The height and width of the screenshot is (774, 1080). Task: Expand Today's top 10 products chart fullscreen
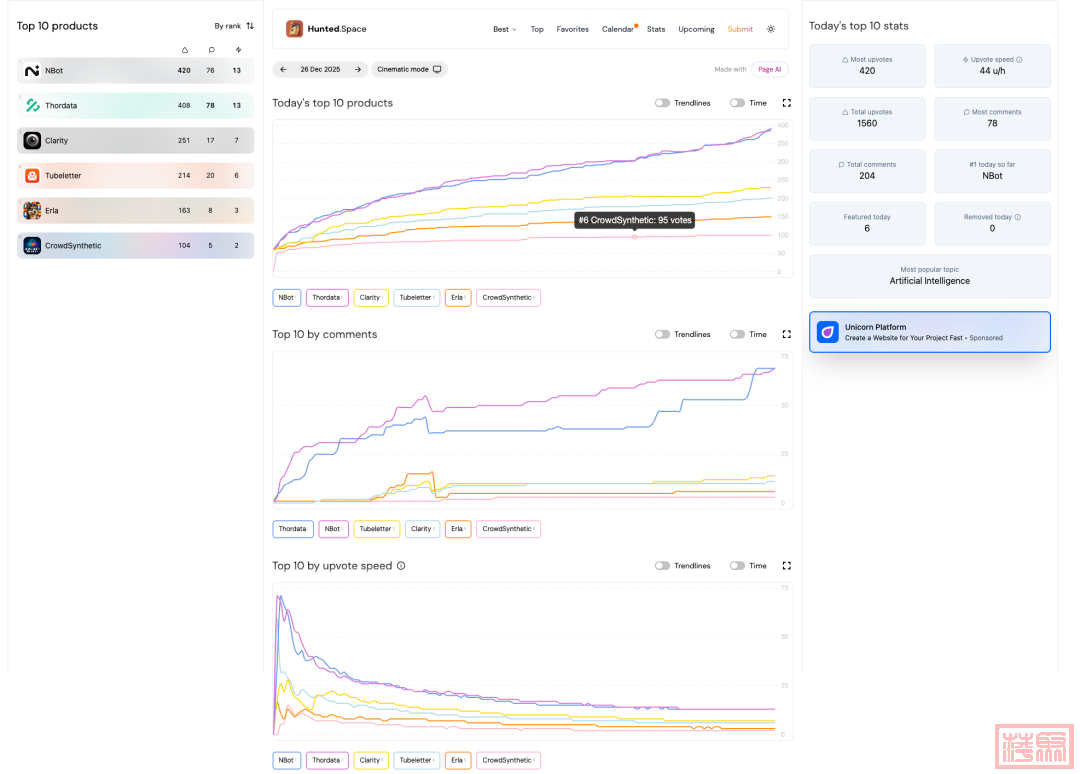(x=787, y=103)
